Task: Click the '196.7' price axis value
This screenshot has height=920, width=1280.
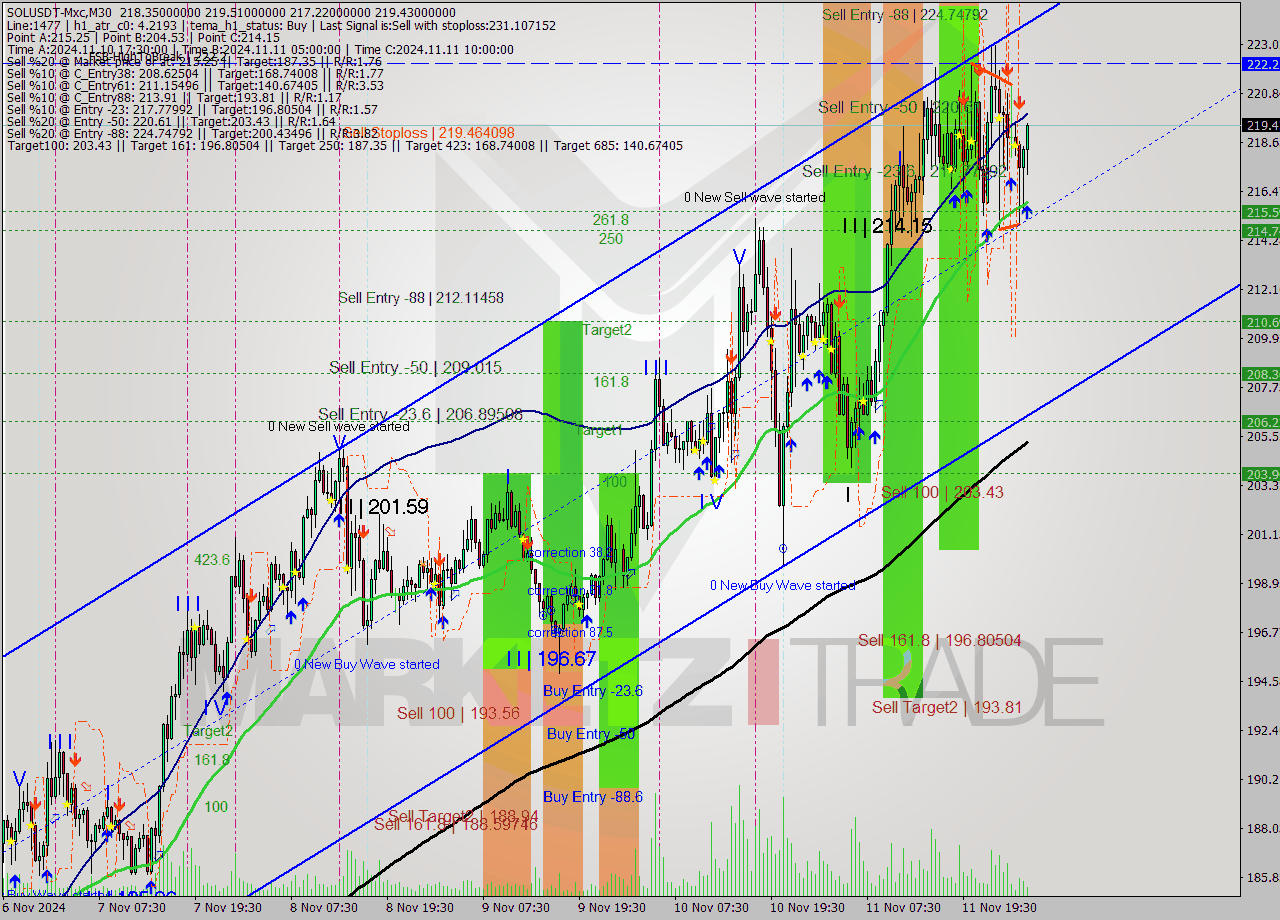Action: [1261, 632]
